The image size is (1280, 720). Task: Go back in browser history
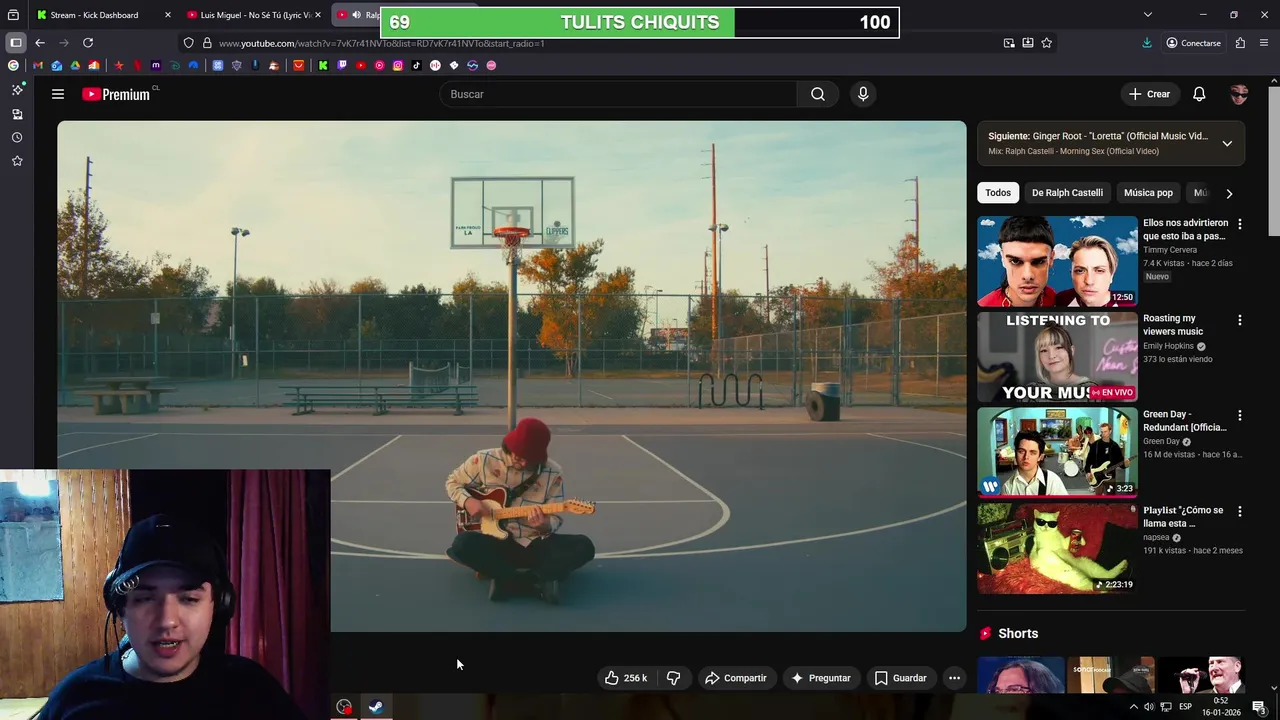click(x=40, y=43)
